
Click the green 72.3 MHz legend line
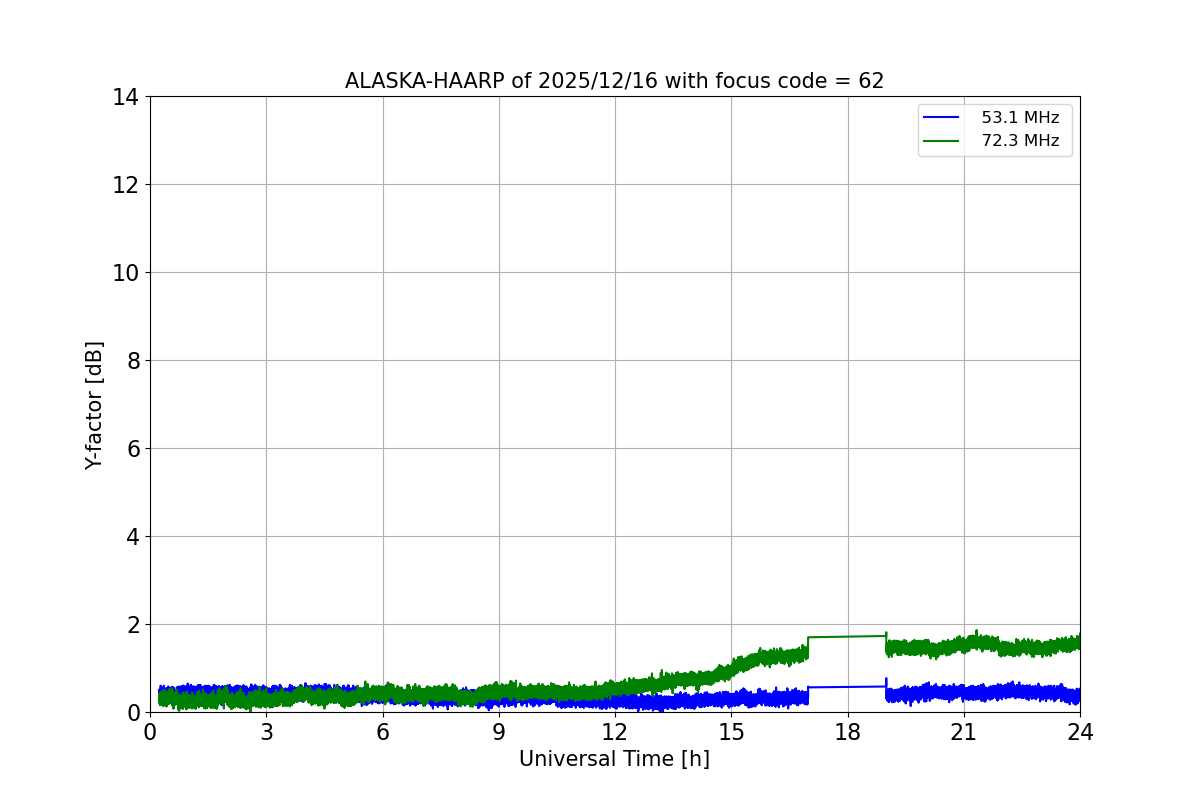[941, 141]
